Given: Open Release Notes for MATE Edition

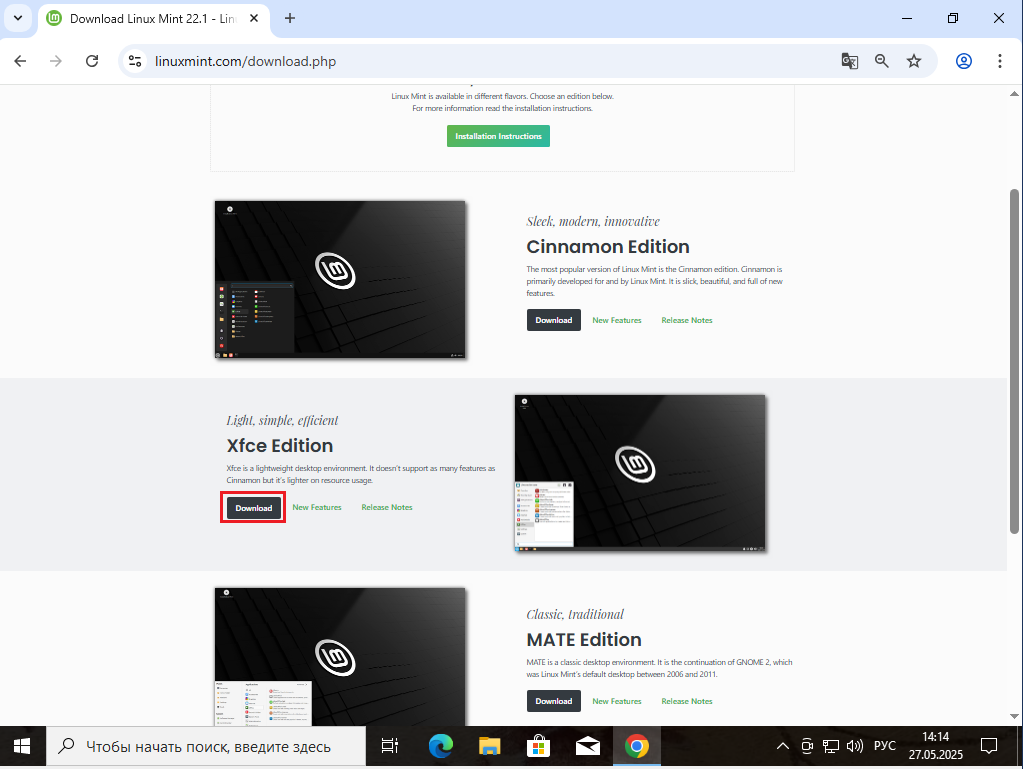Looking at the screenshot, I should pyautogui.click(x=686, y=701).
